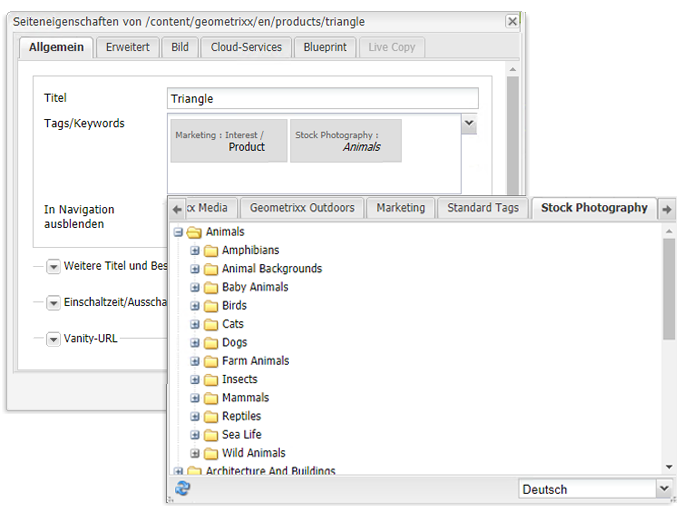Expand the Vanity-URL section
Screen dimensions: 678x507
53,339
